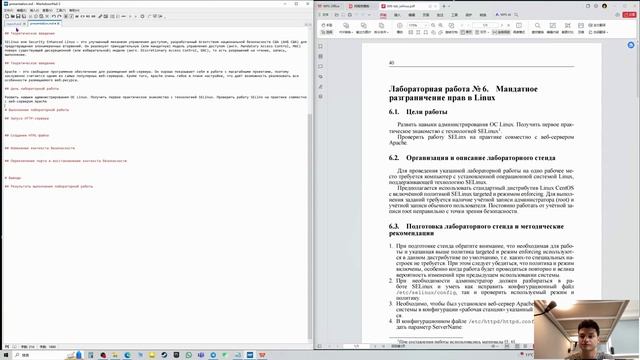Click heading '## Цель лабораторной работы' in editor
The height and width of the screenshot is (360, 640).
[31, 89]
